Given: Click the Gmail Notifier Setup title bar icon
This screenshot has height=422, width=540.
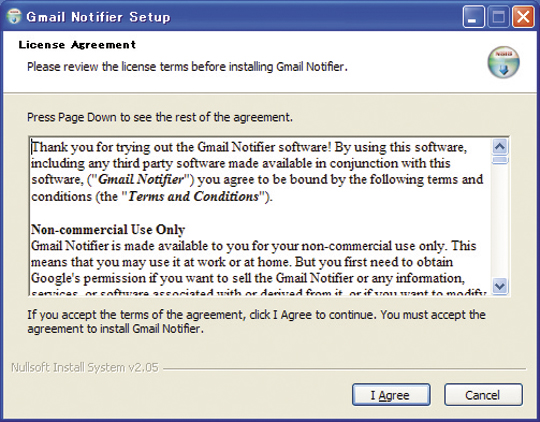Looking at the screenshot, I should 14,17.
